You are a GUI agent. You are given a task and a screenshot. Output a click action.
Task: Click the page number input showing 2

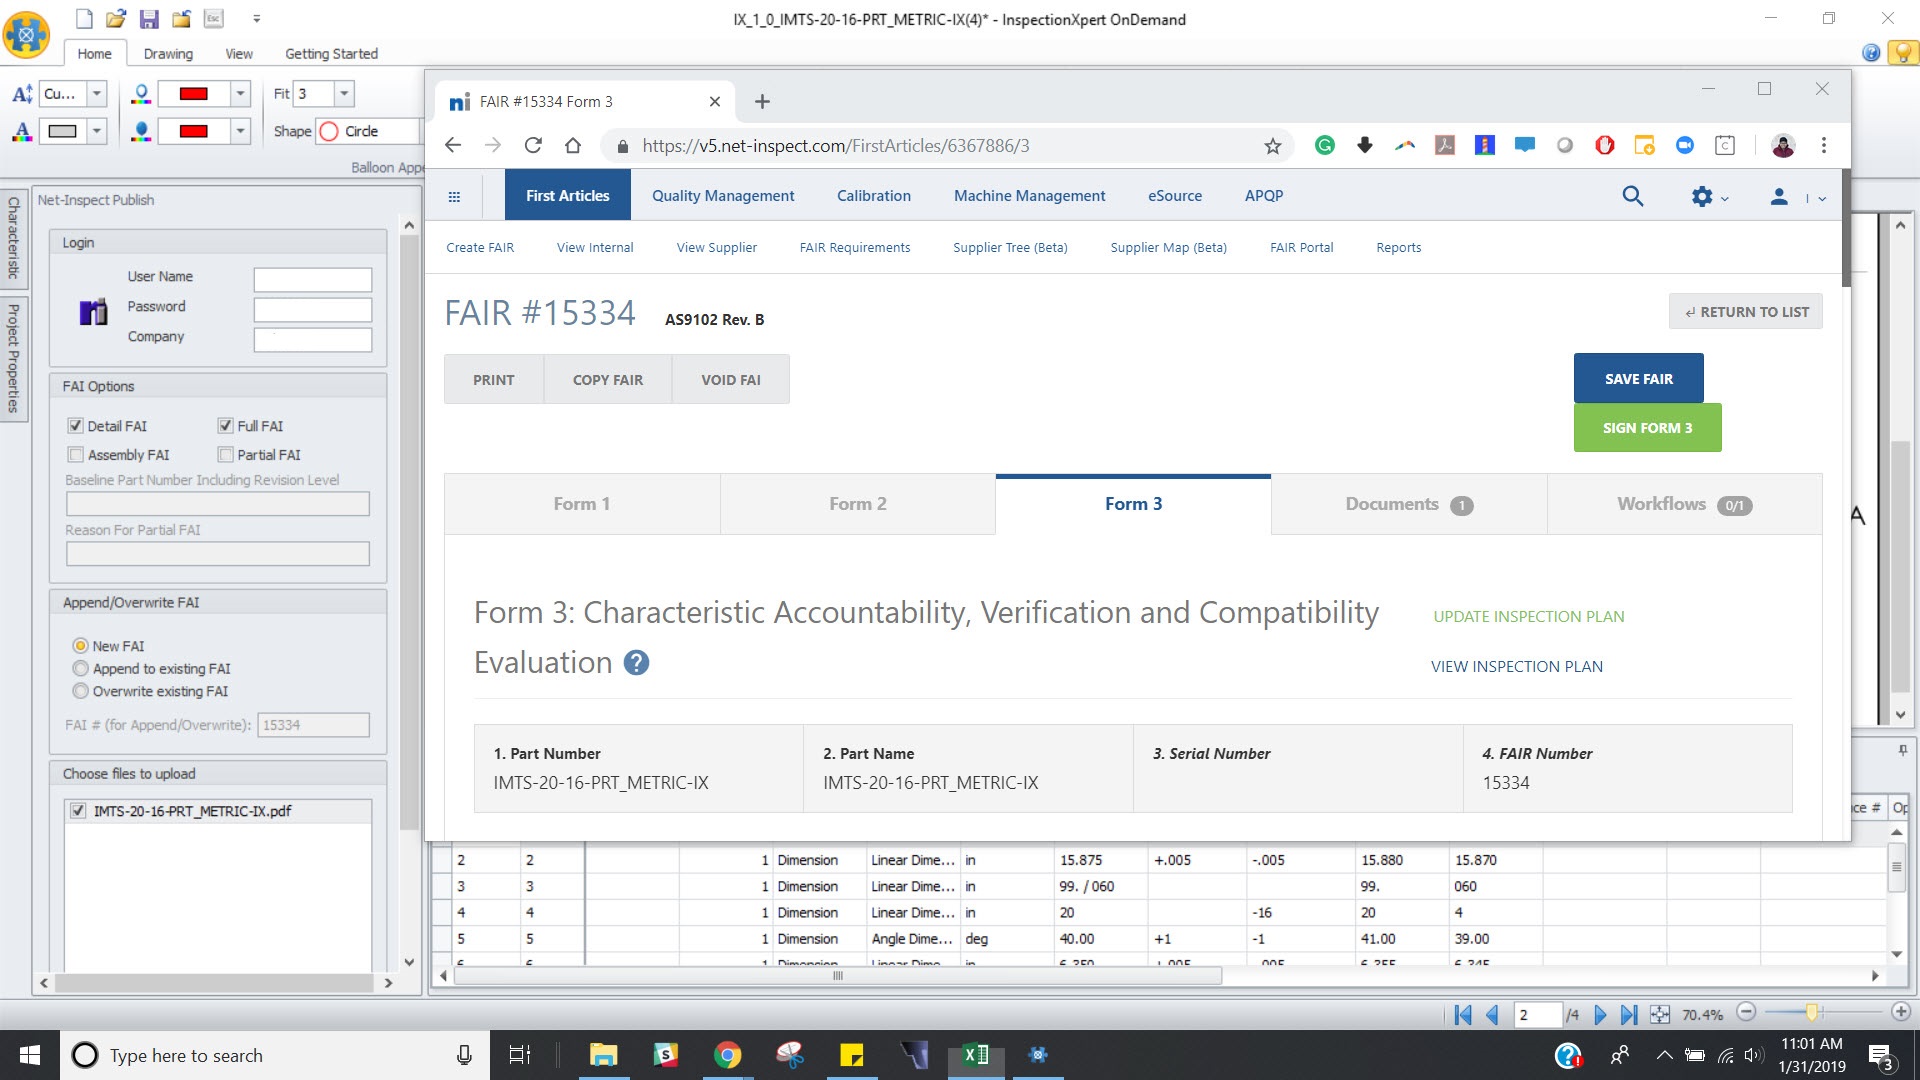1539,1014
